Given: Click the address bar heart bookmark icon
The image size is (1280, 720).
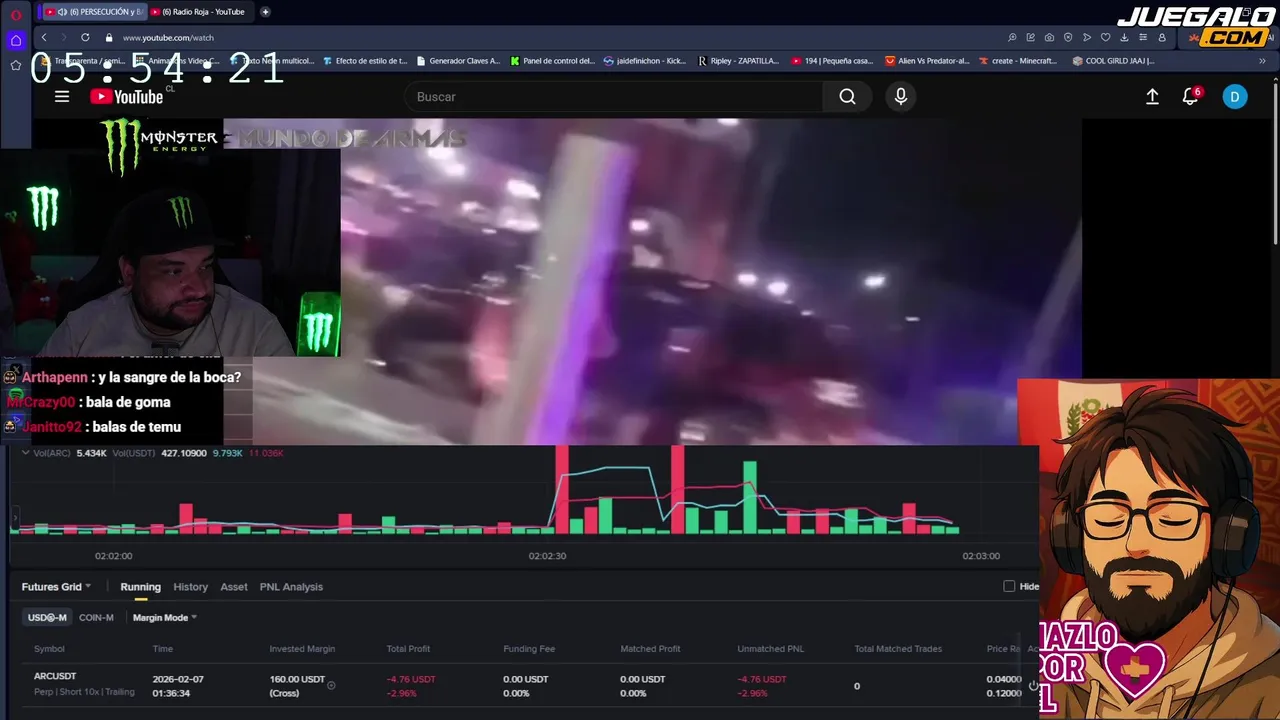Looking at the screenshot, I should [x=1105, y=37].
